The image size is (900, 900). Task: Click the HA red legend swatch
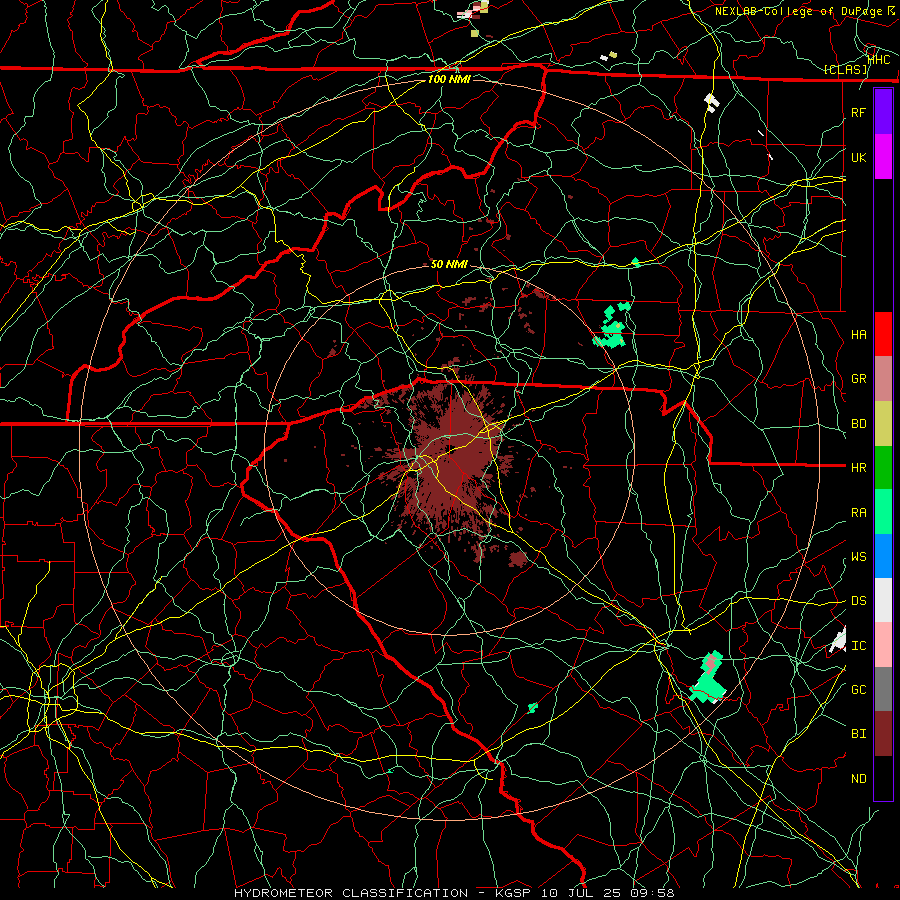[x=883, y=334]
